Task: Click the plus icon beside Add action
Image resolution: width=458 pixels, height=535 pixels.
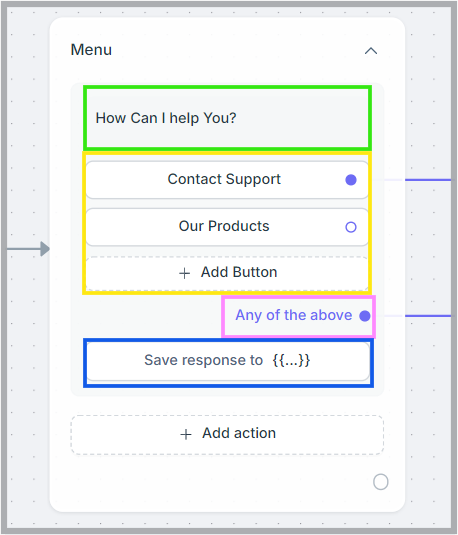Action: point(186,434)
